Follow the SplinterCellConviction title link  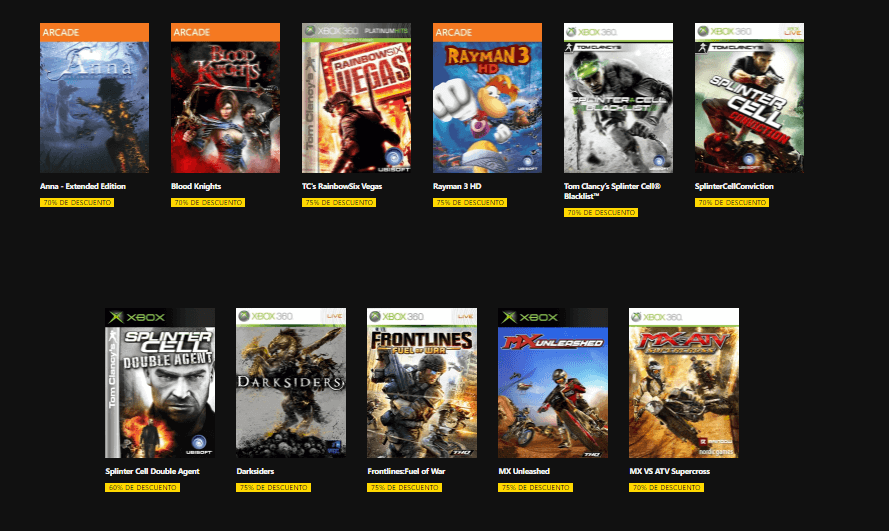tap(734, 186)
